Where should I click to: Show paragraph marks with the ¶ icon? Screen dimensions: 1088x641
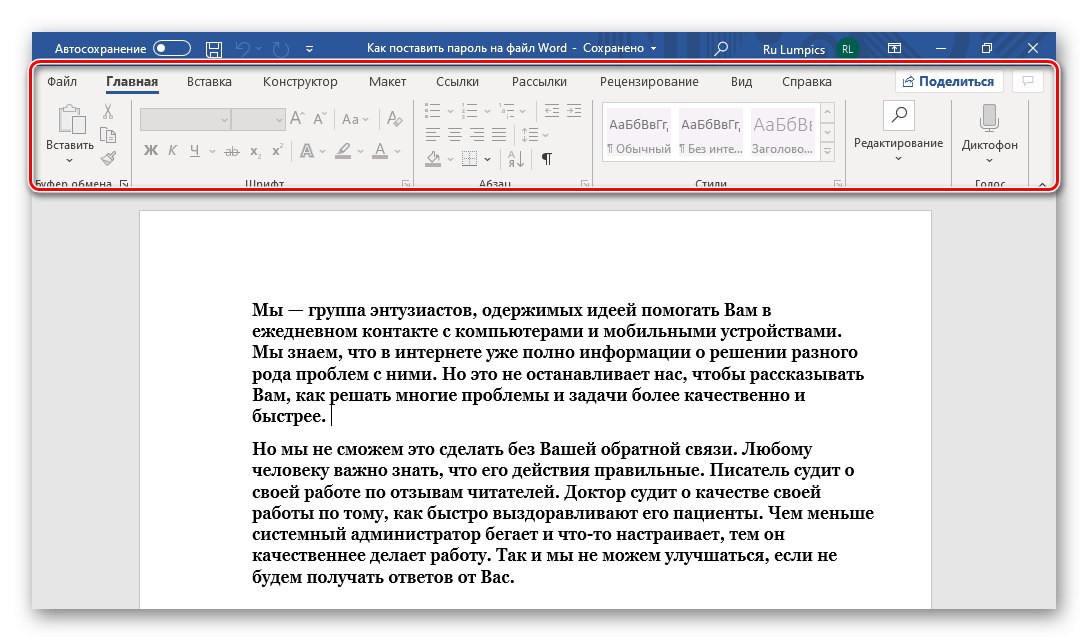[547, 158]
